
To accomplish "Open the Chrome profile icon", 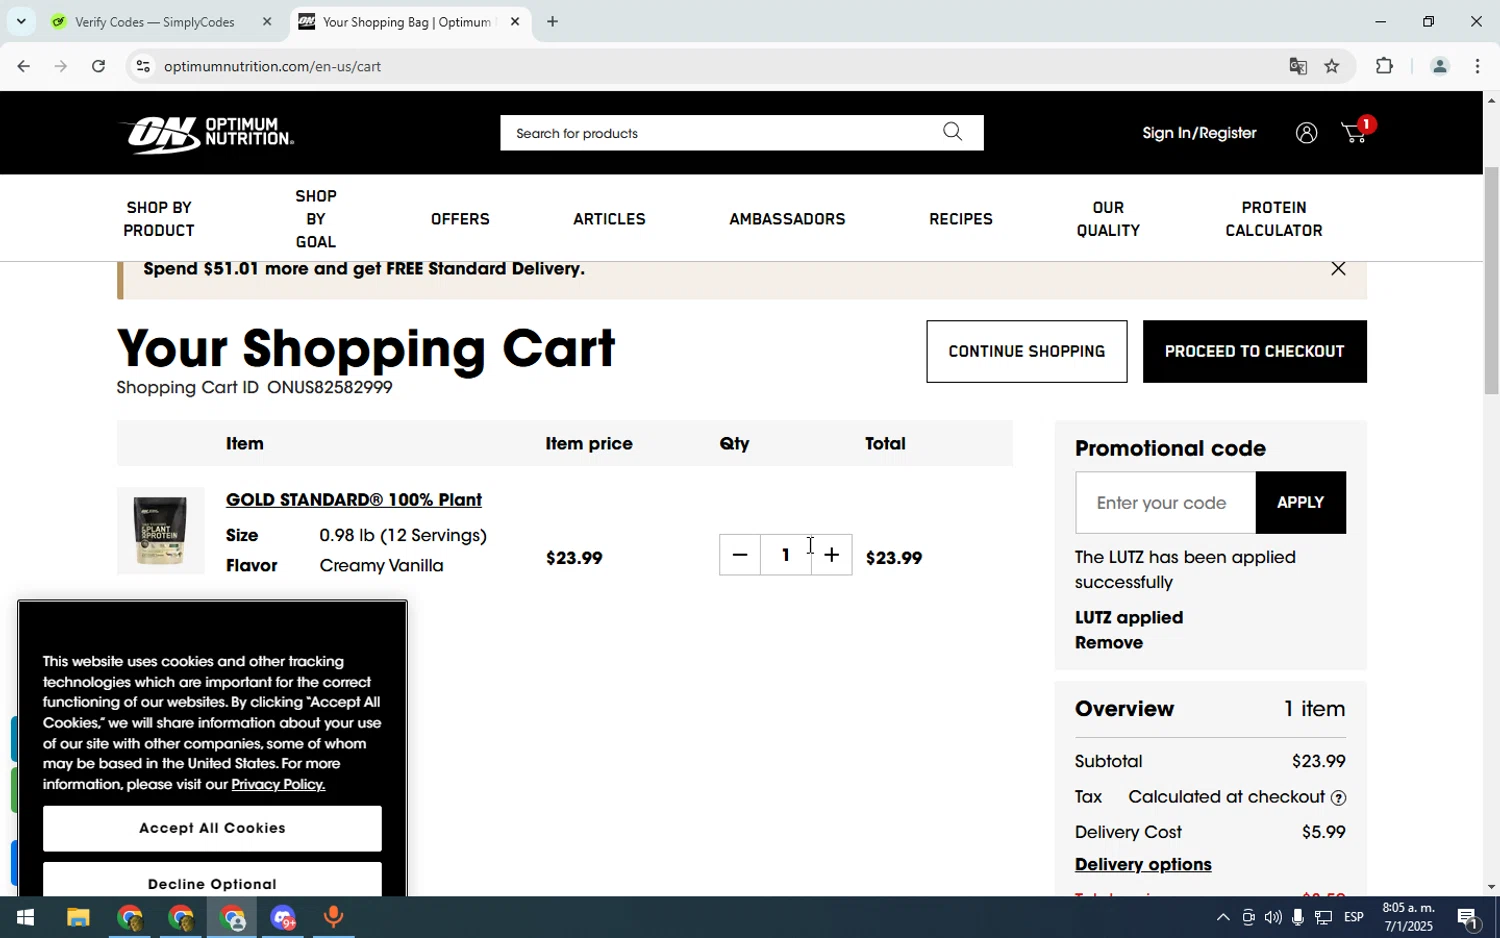I will [x=1440, y=66].
